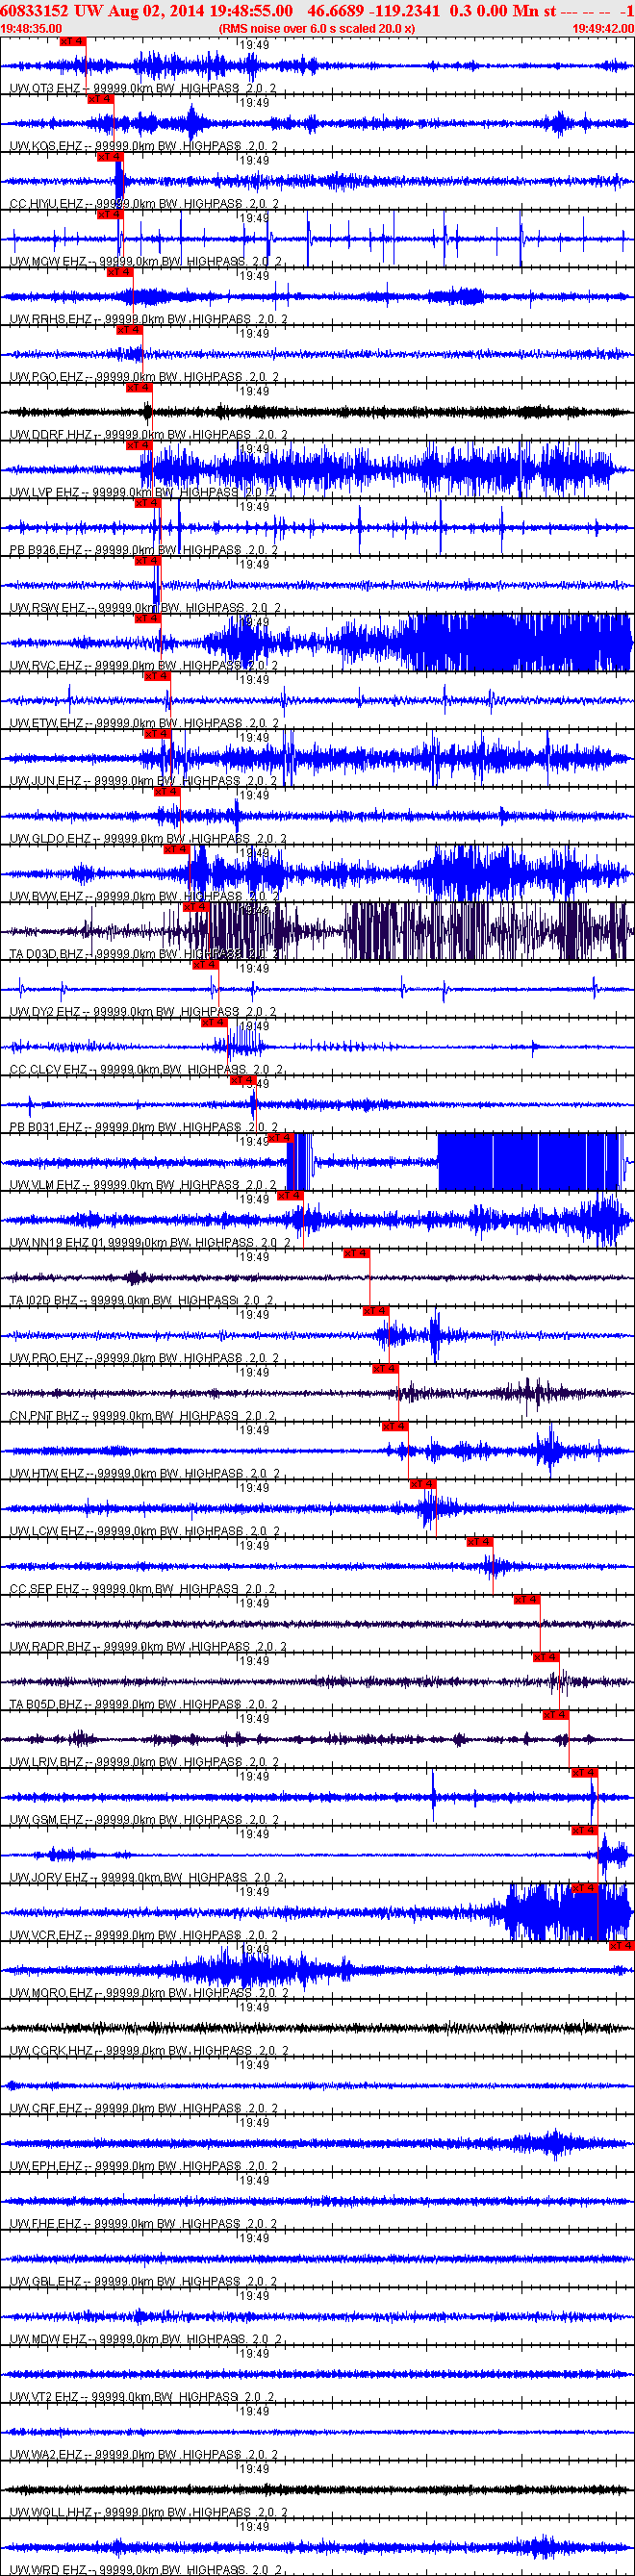Click the 19:49 tick on PB.B031 trace
Screen dimensions: 635x2576
[255, 1083]
